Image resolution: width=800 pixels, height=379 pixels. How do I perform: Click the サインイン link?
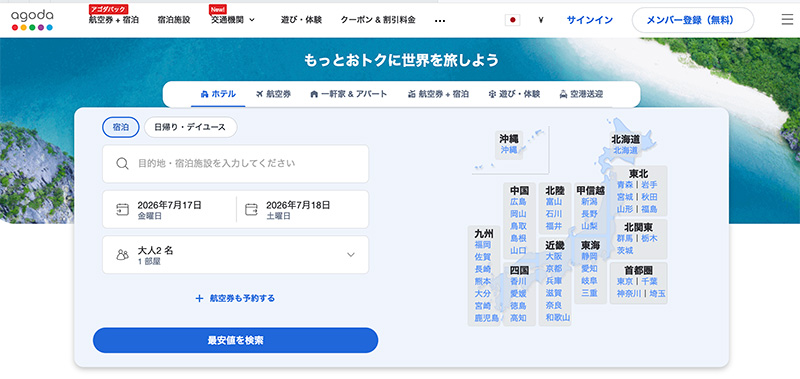pyautogui.click(x=590, y=20)
